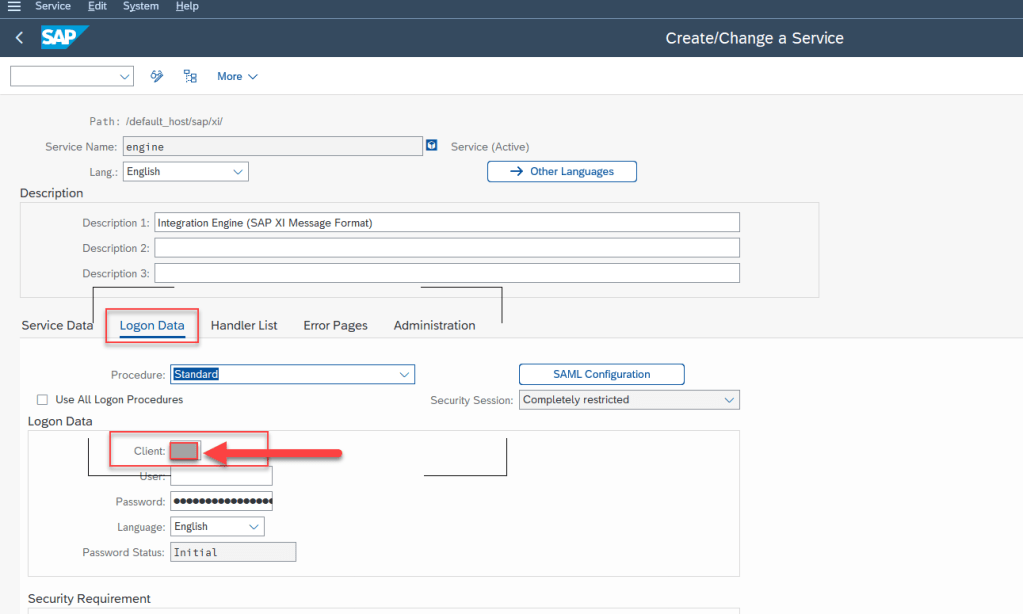Screen dimensions: 1023x614
Task: Click the blue icon beside Service Name field
Action: click(x=431, y=146)
